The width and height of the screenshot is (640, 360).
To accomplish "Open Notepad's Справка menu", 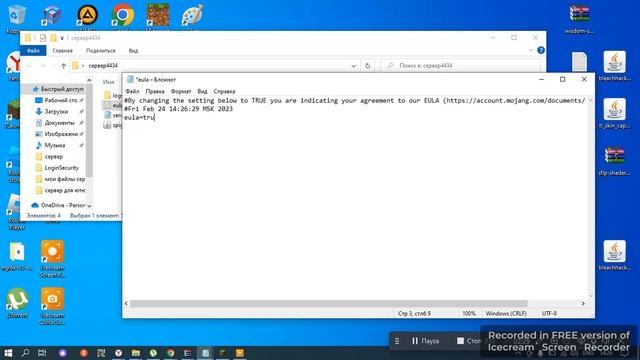I will click(224, 91).
